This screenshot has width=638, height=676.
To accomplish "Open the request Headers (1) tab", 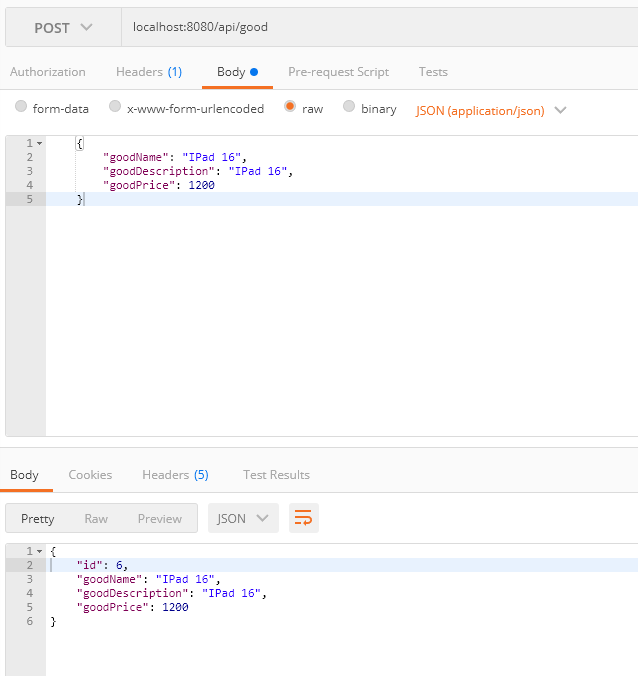I will coord(149,72).
